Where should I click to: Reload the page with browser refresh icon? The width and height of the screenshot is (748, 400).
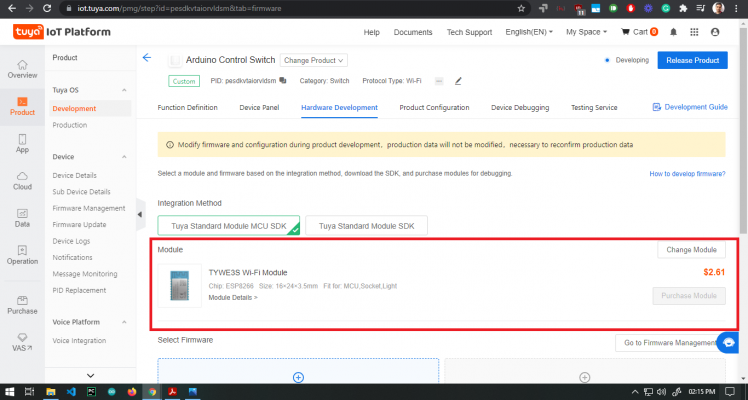pyautogui.click(x=47, y=8)
